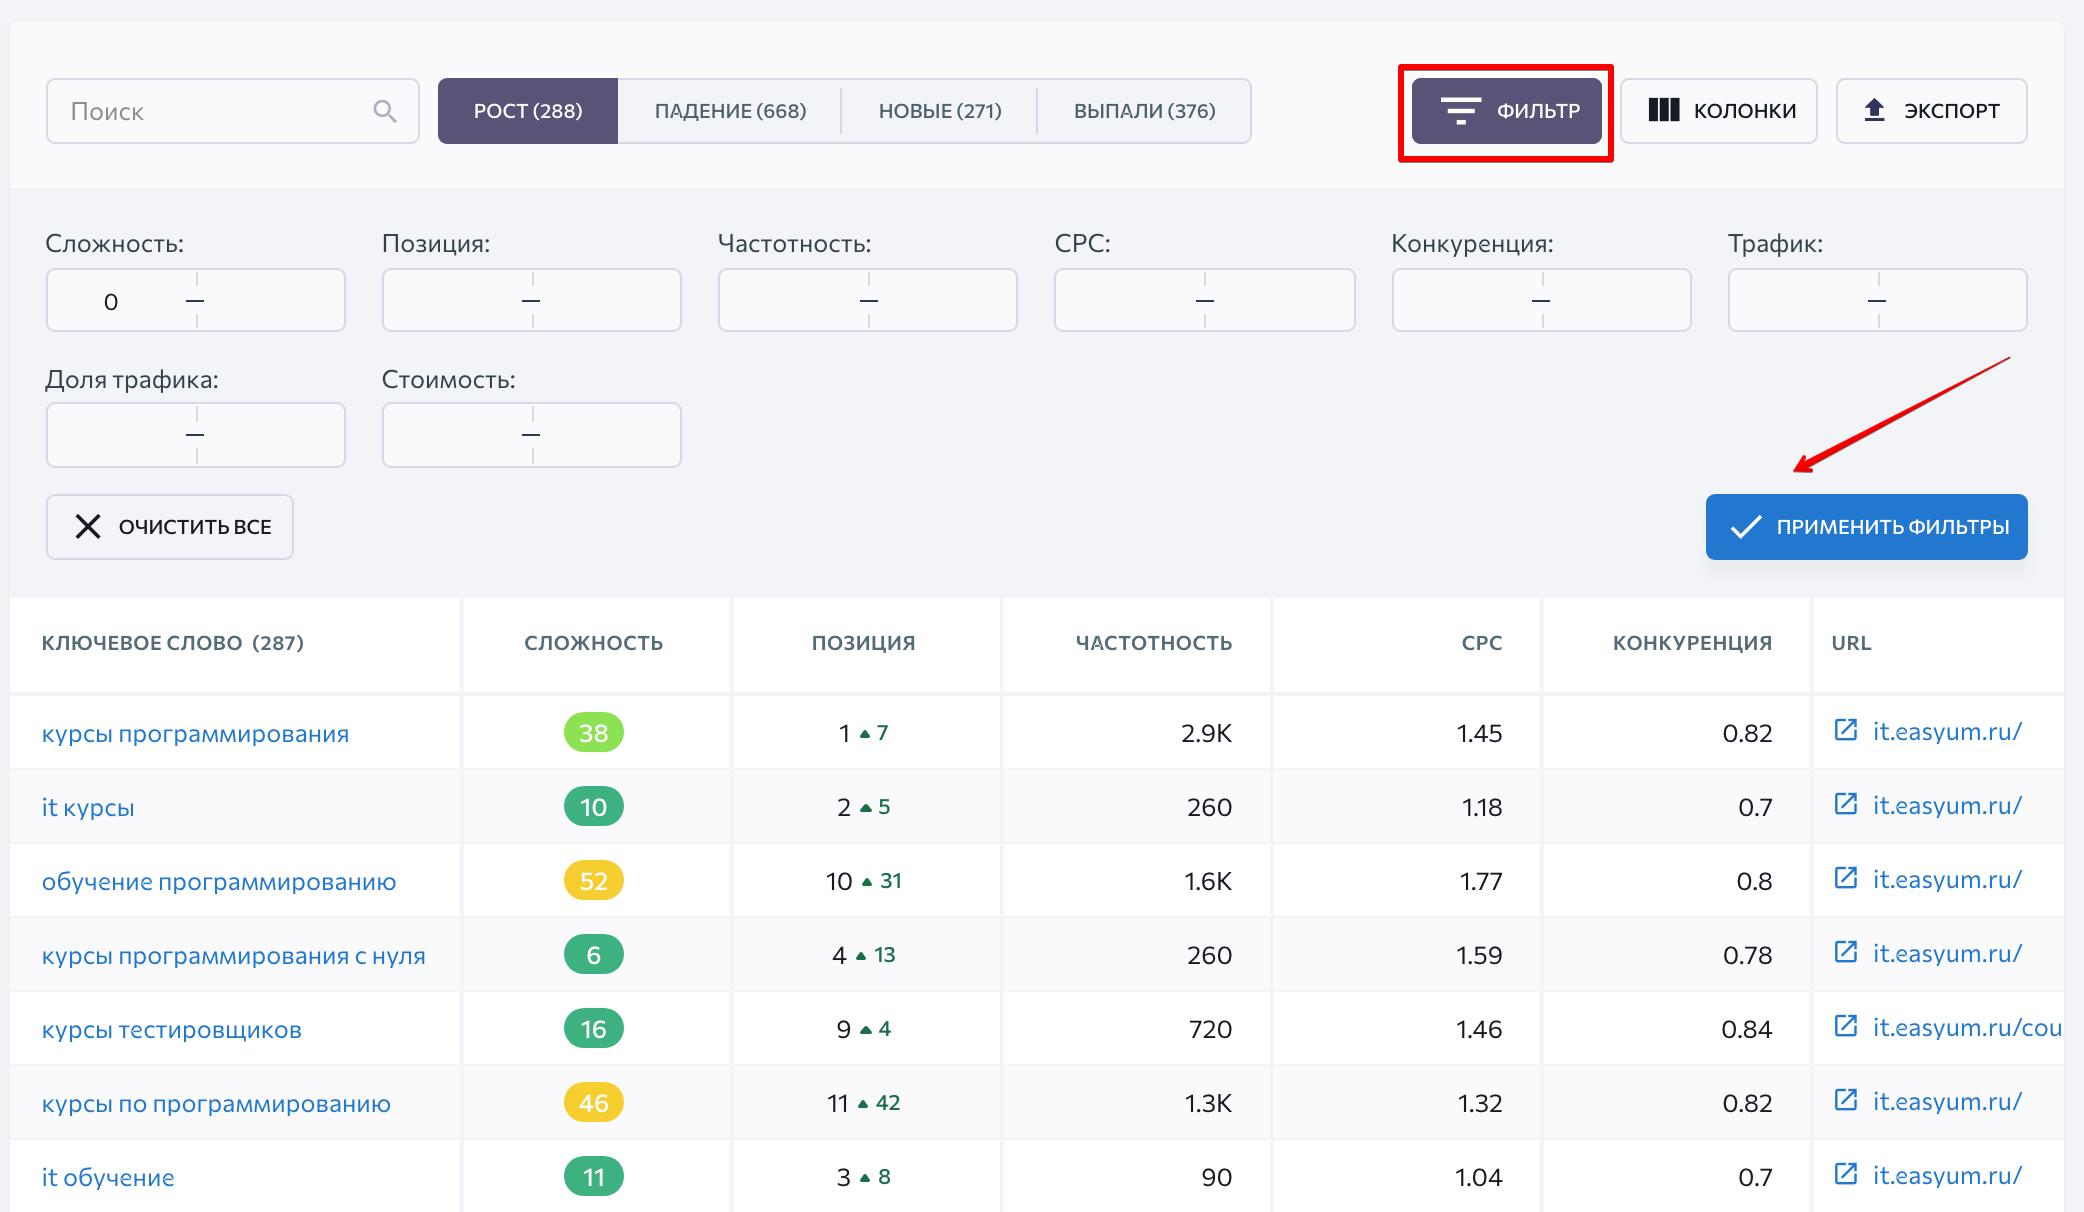Screen dimensions: 2084x1212
Task: Click the Сложность maximum value field
Action: coord(274,301)
